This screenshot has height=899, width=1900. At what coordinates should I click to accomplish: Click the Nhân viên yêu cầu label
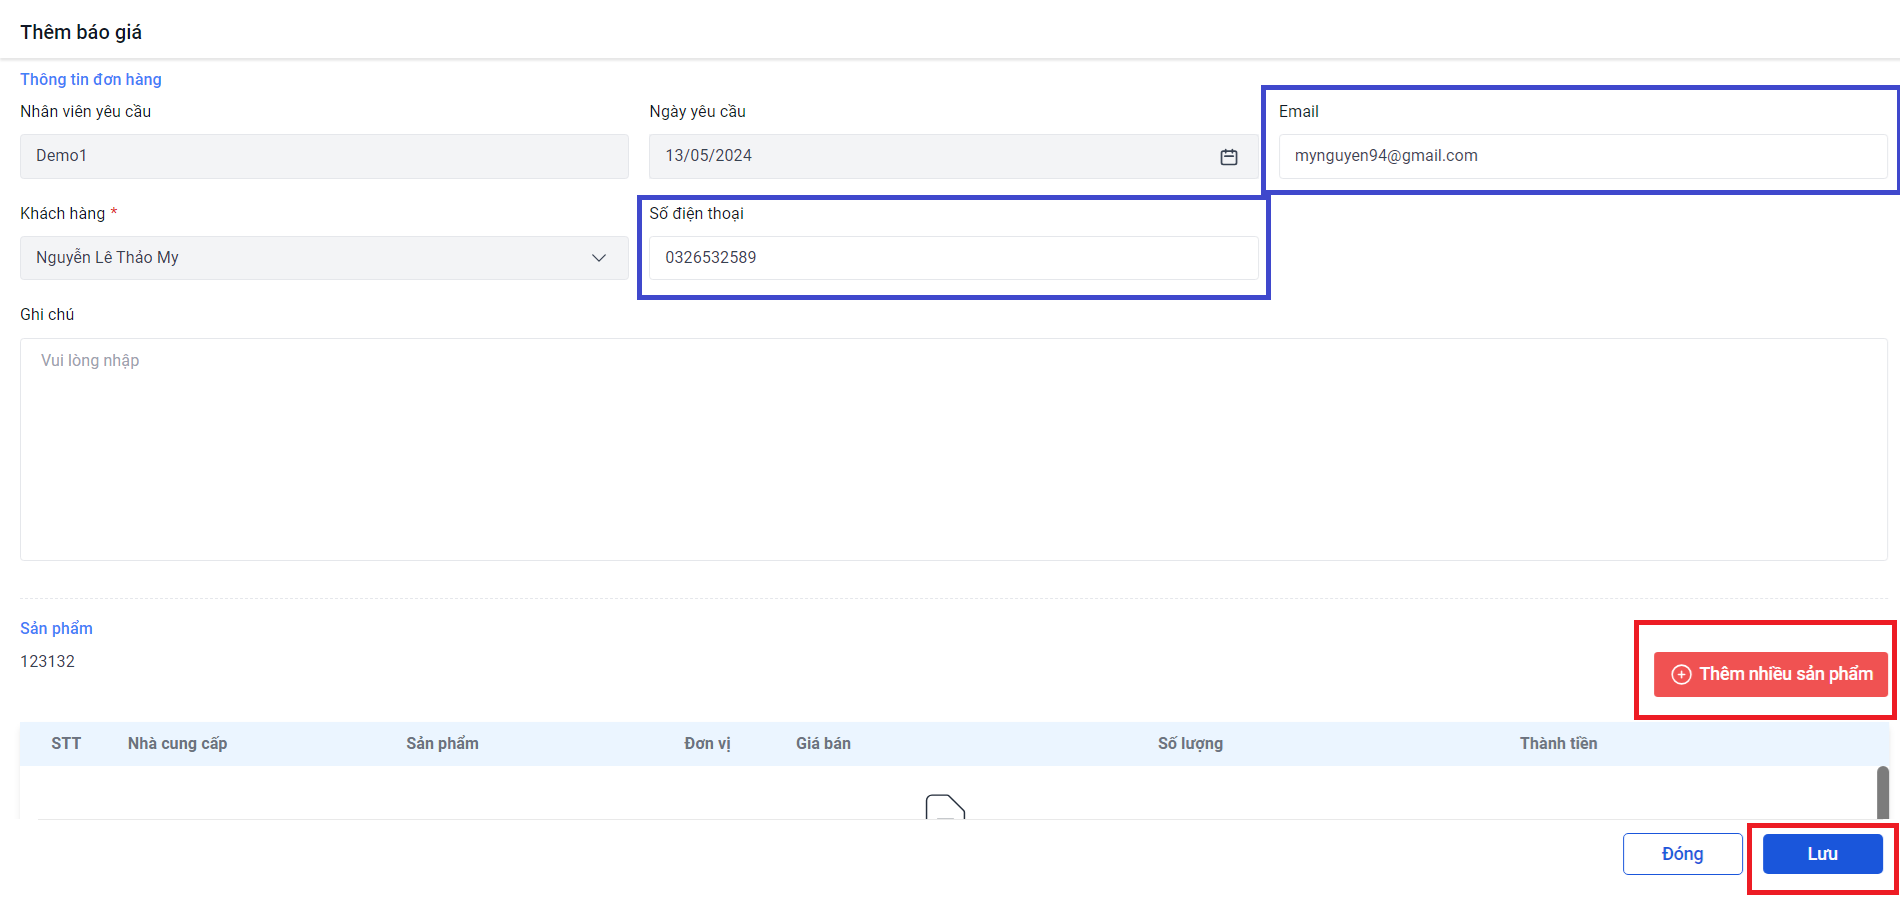85,111
